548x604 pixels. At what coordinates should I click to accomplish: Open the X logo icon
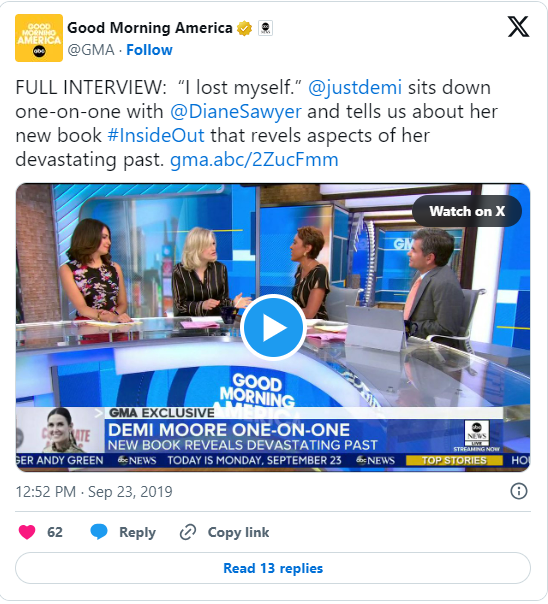click(x=518, y=27)
